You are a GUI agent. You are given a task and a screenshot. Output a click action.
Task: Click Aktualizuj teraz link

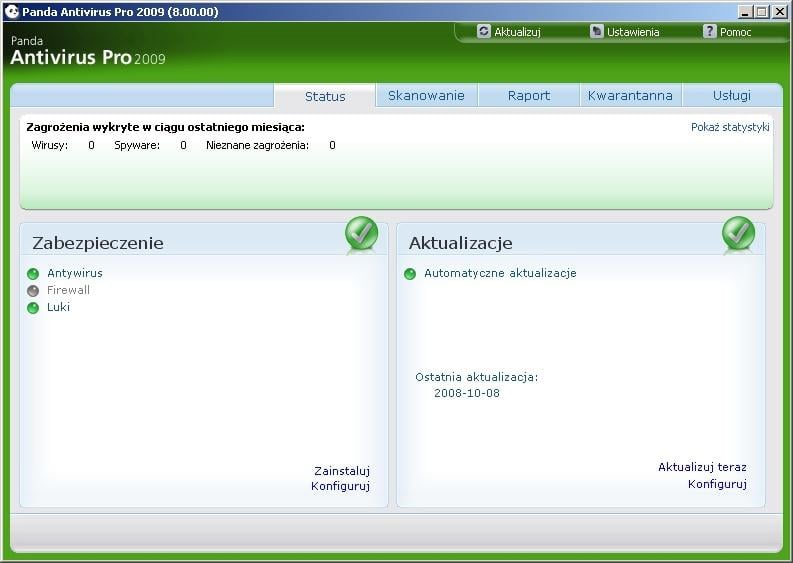pos(702,467)
